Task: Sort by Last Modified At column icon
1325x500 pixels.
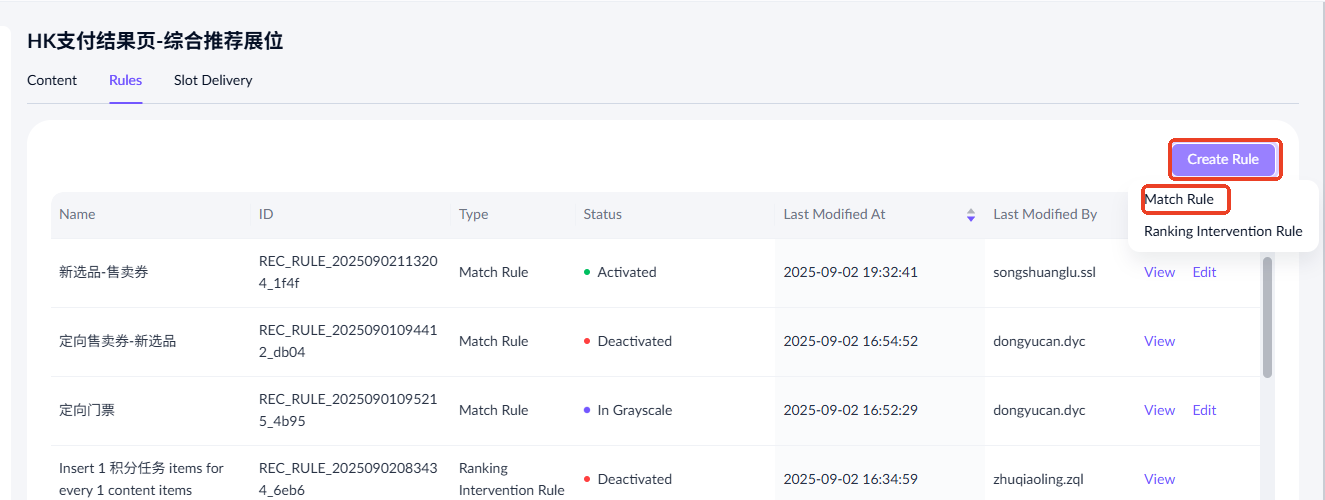Action: [970, 215]
